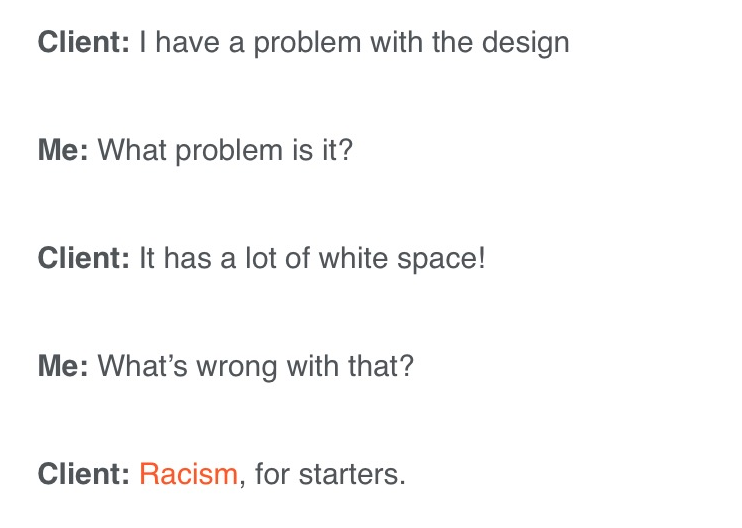Click the Client: label before 'It has a lot'
The width and height of the screenshot is (742, 528).
click(x=84, y=258)
